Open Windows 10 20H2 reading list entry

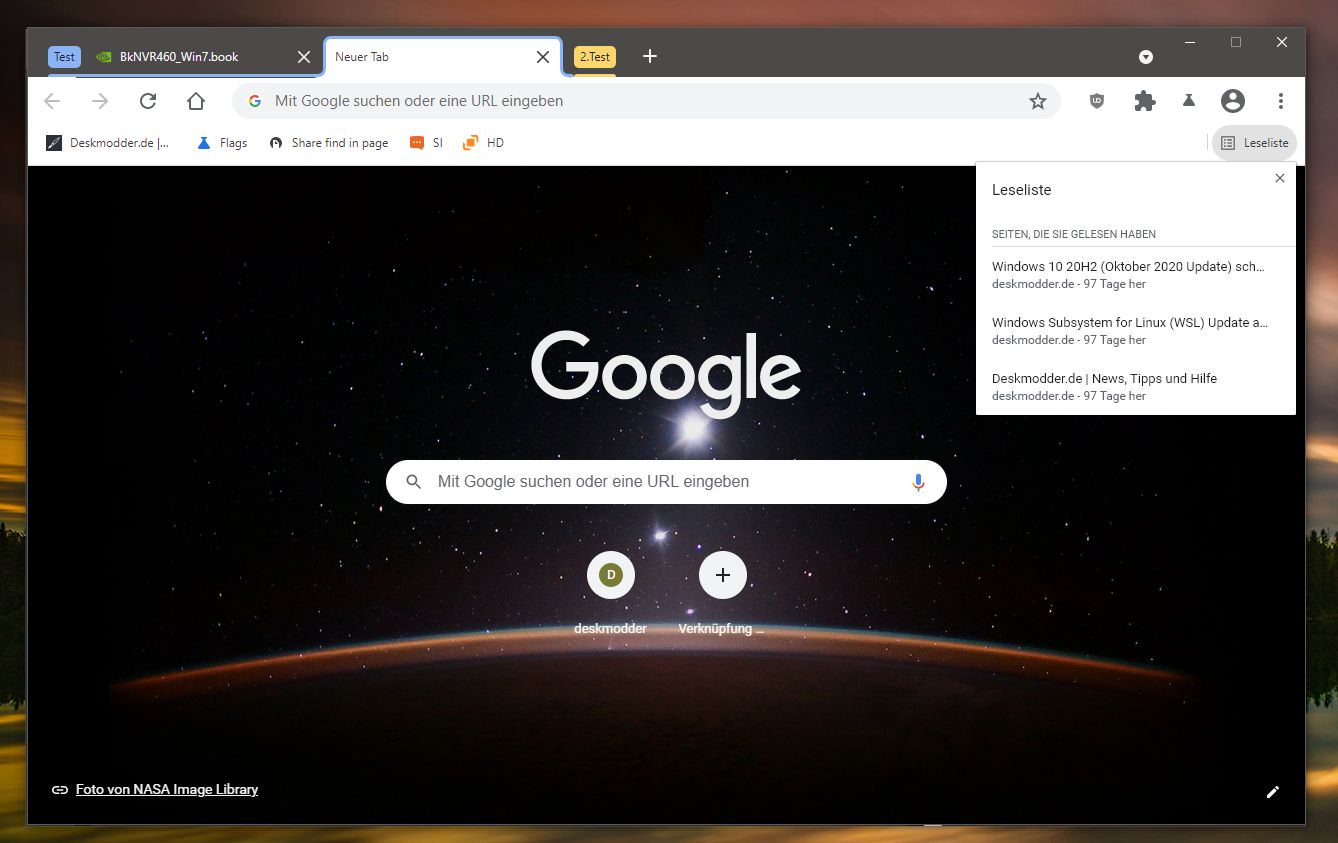(x=1135, y=275)
